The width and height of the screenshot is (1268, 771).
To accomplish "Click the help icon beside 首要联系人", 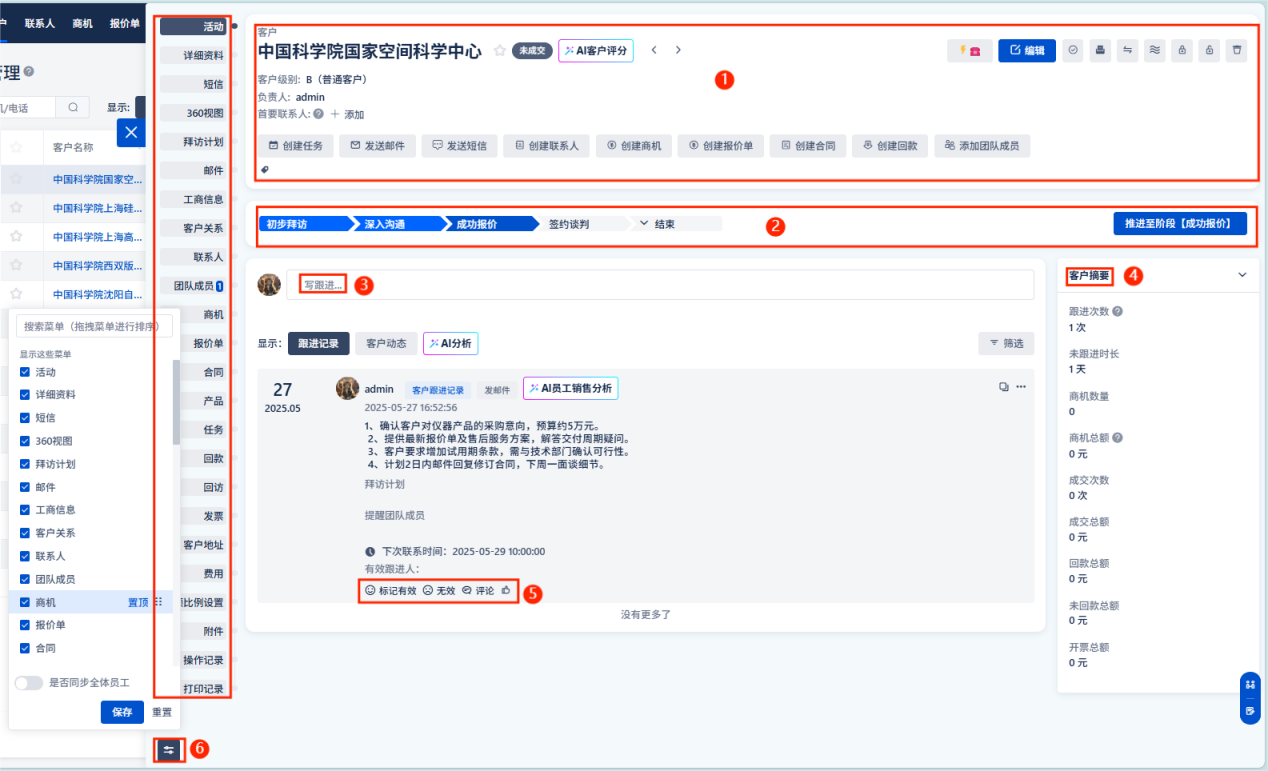I will 318,114.
